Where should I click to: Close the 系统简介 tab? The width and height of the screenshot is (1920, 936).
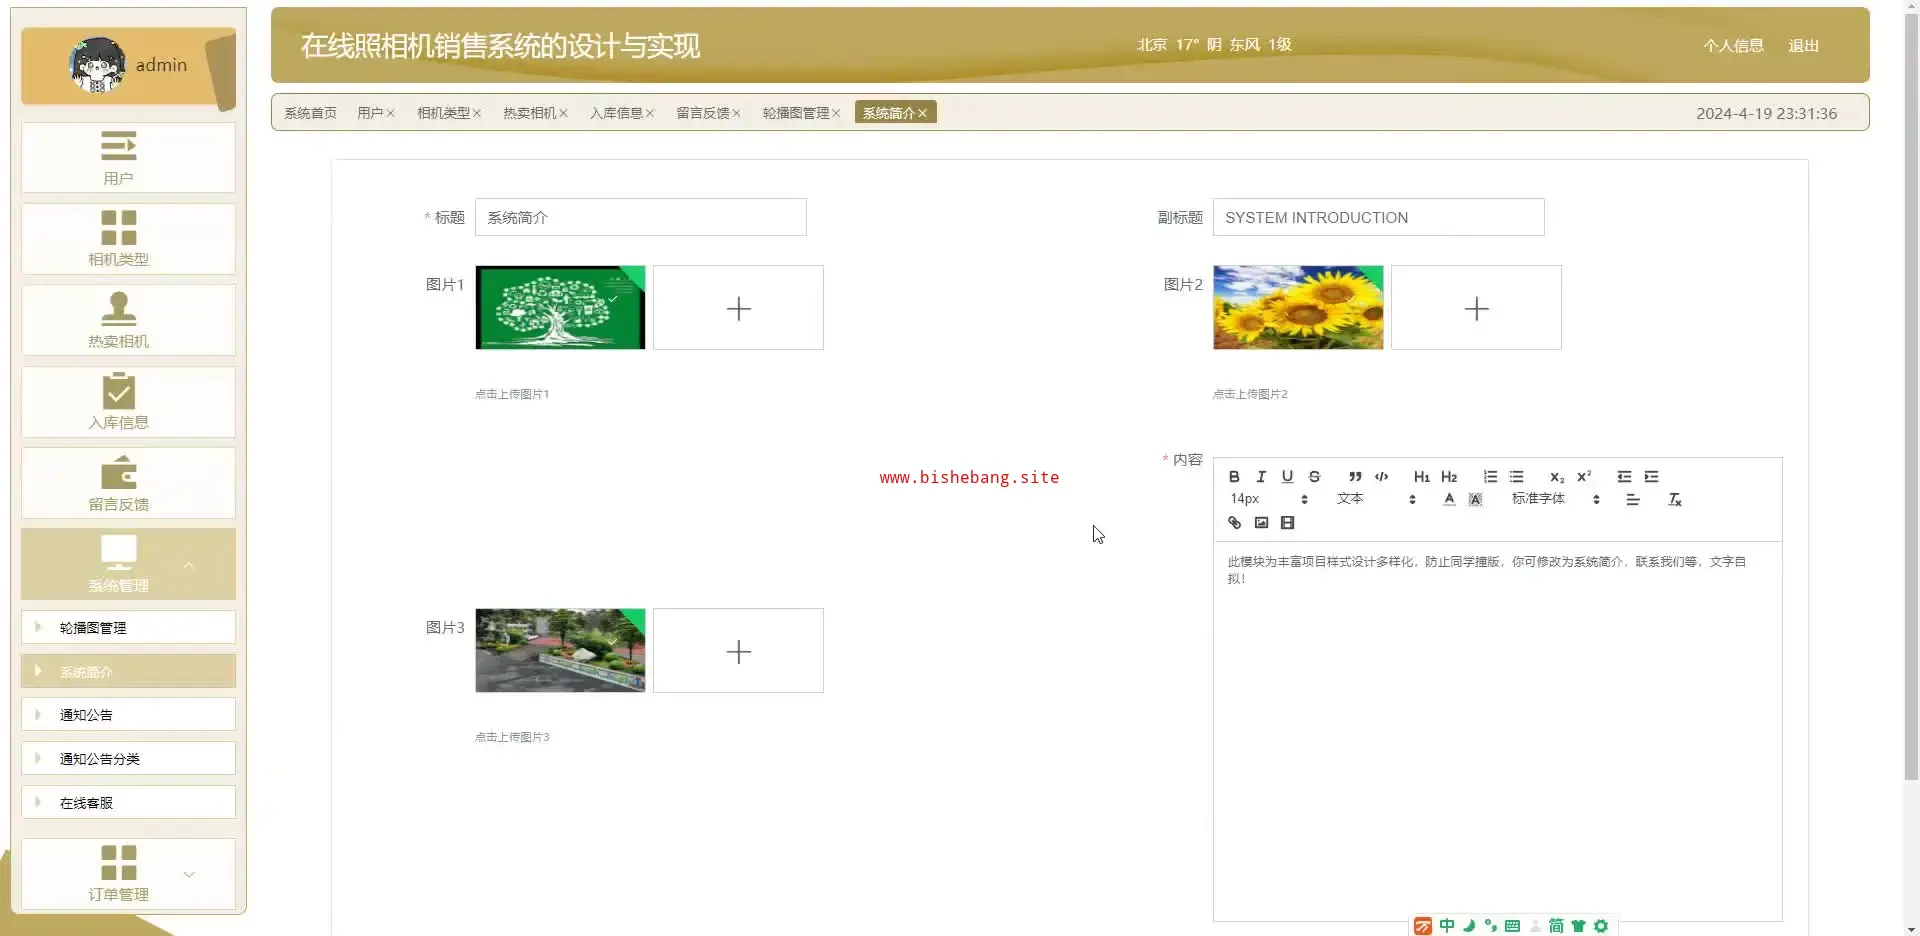pos(922,113)
